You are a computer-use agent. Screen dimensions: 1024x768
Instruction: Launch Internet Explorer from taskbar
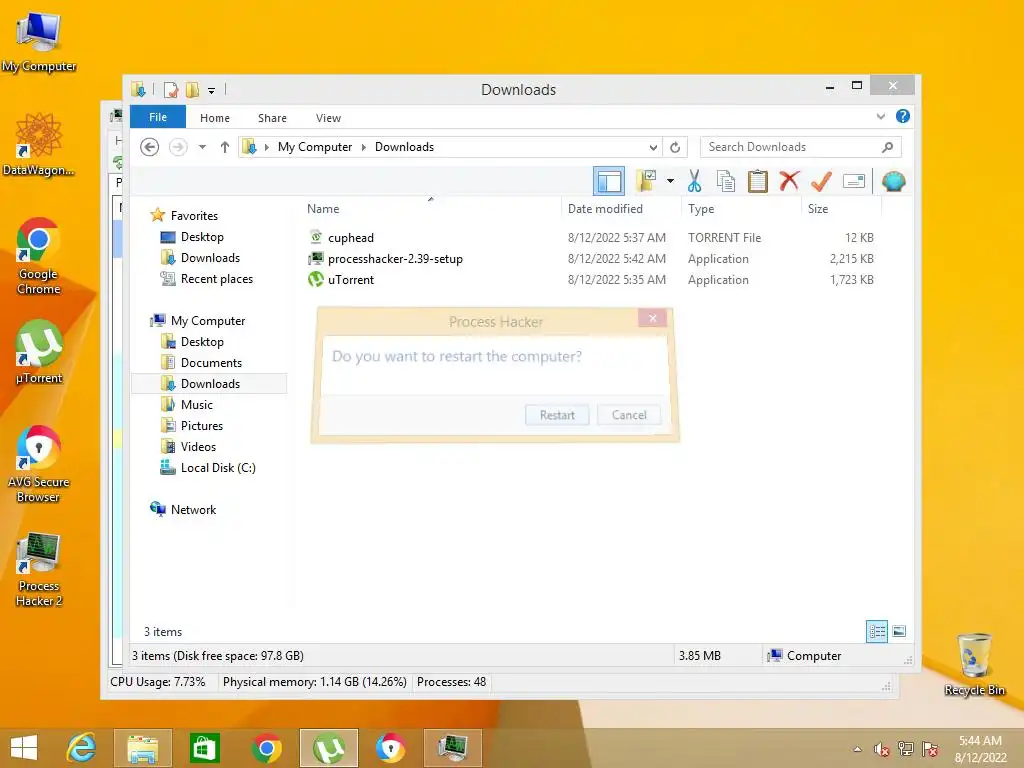(x=82, y=748)
